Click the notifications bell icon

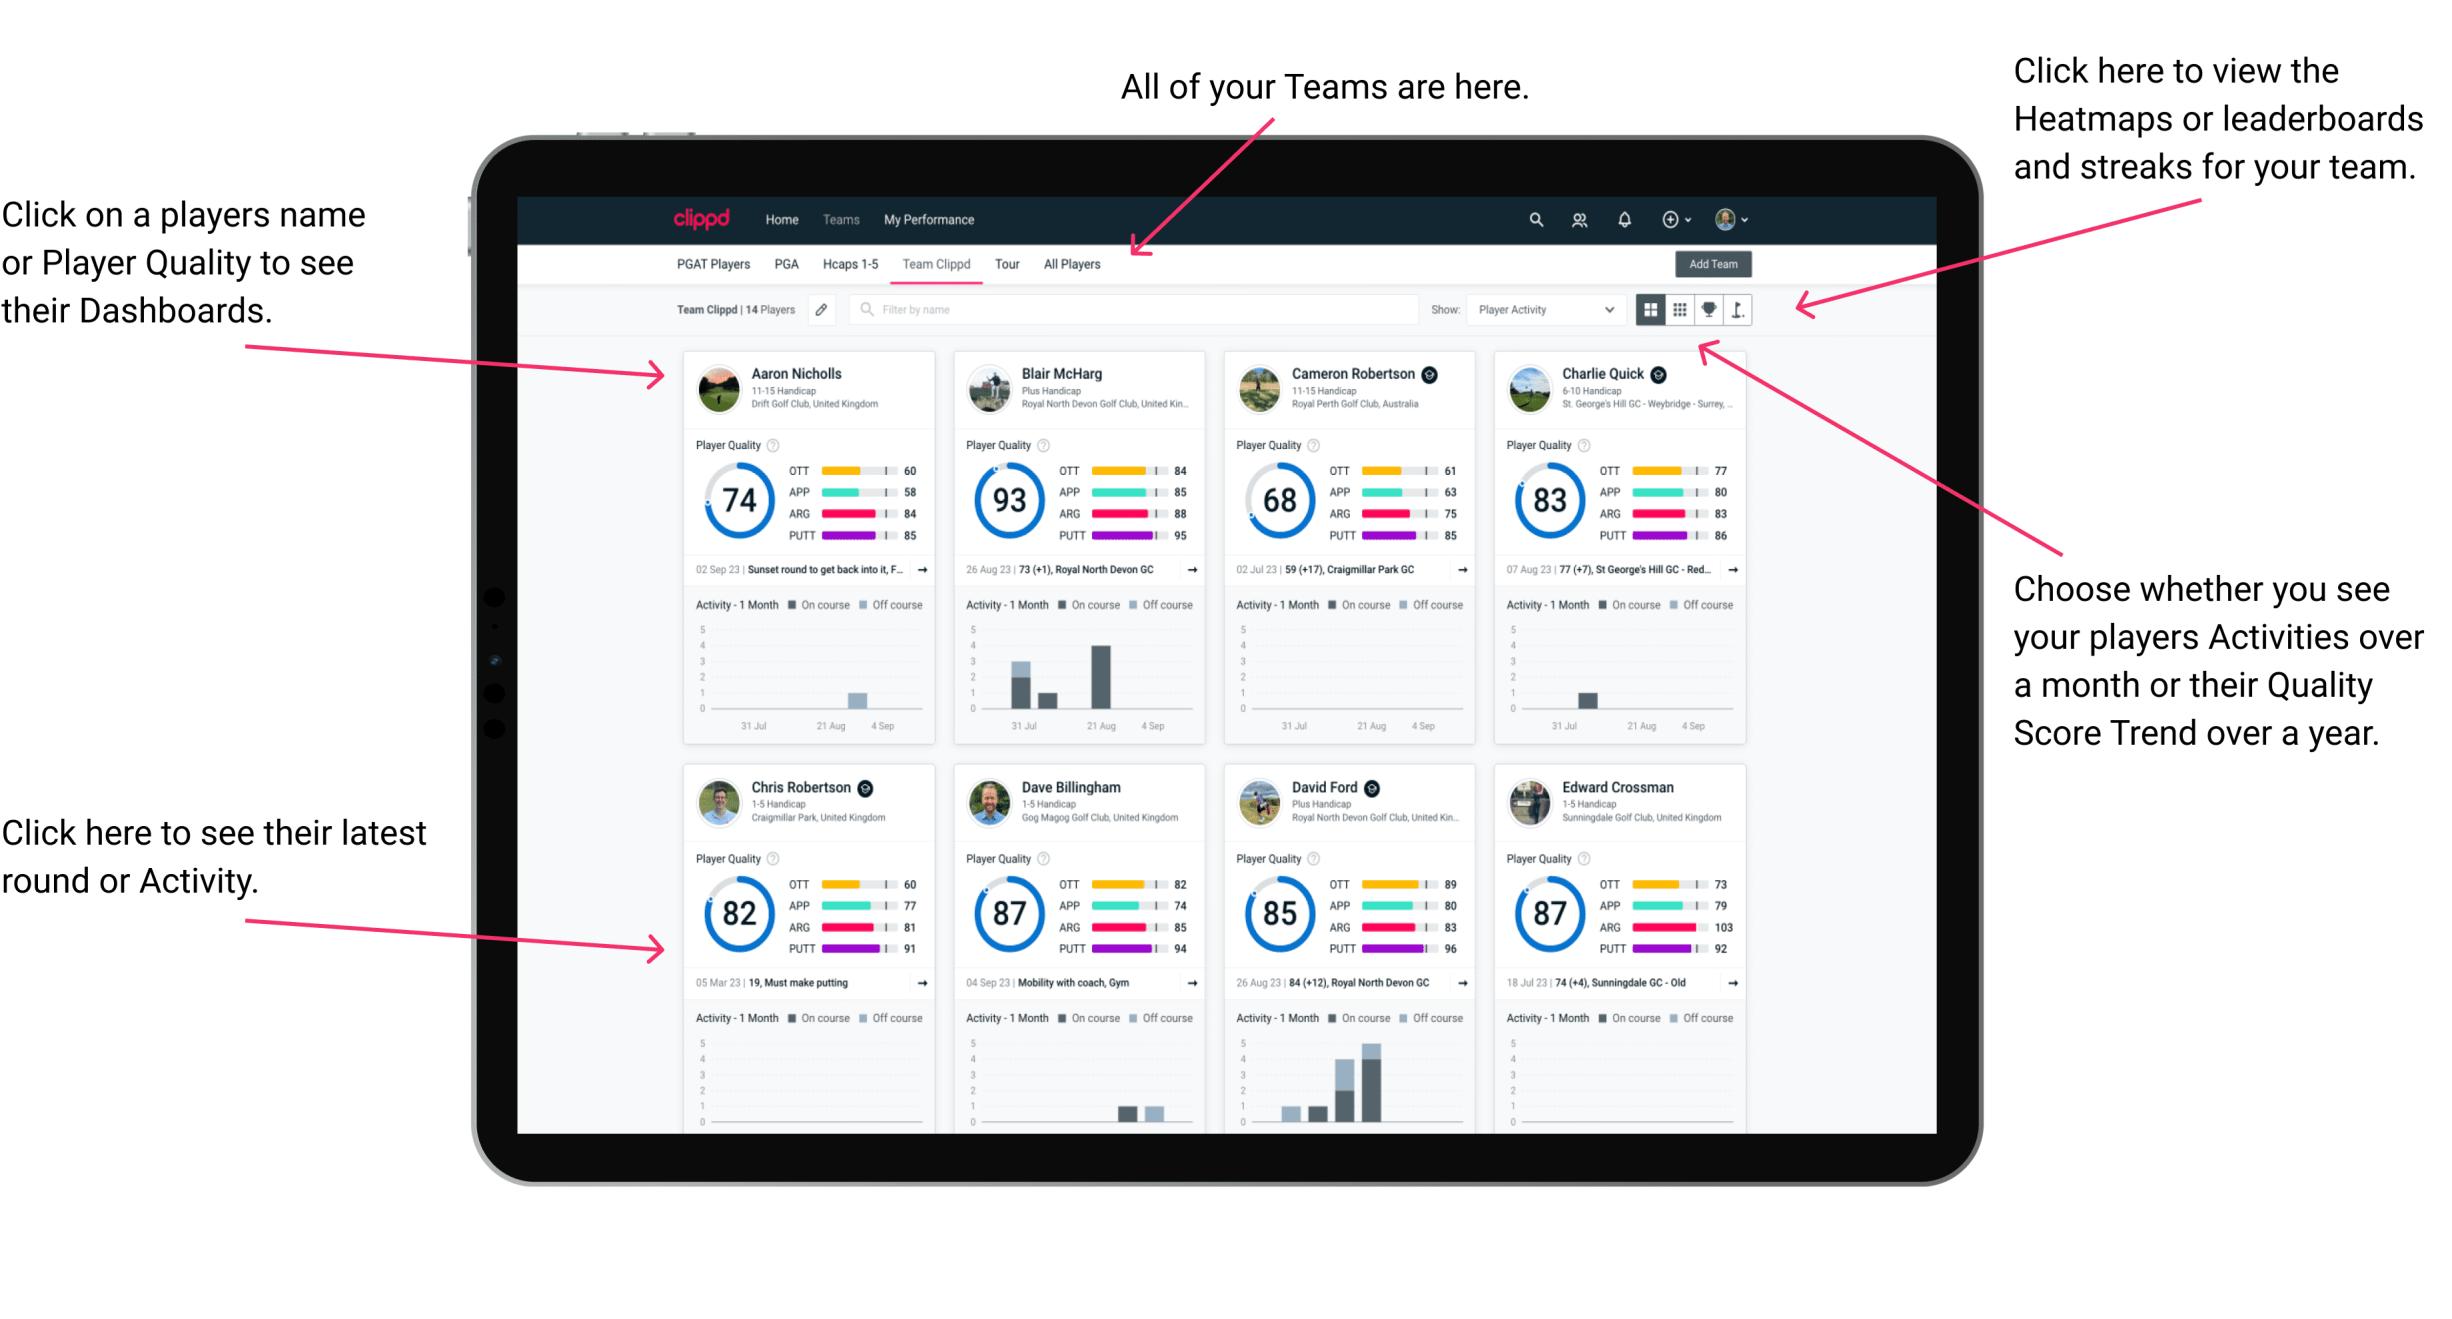tap(1625, 218)
